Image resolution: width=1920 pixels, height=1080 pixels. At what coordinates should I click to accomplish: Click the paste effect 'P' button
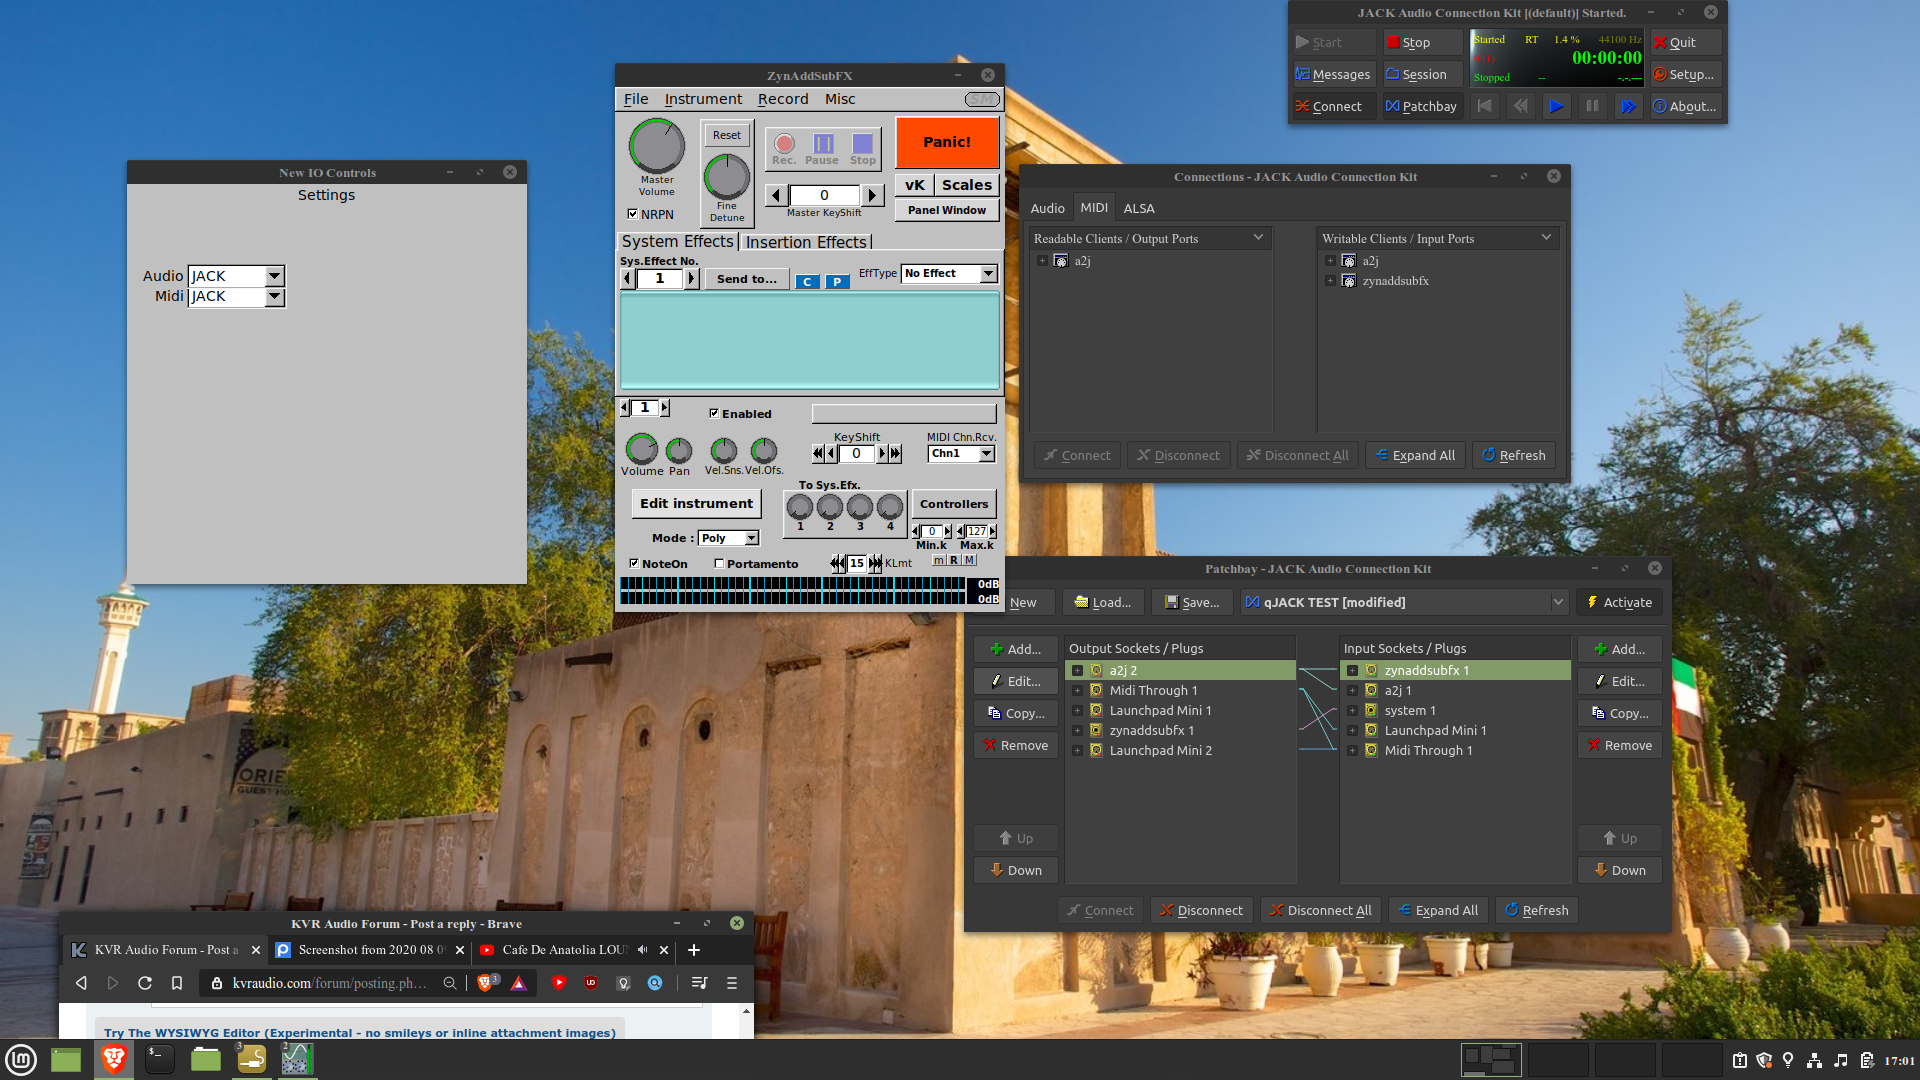[x=837, y=281]
